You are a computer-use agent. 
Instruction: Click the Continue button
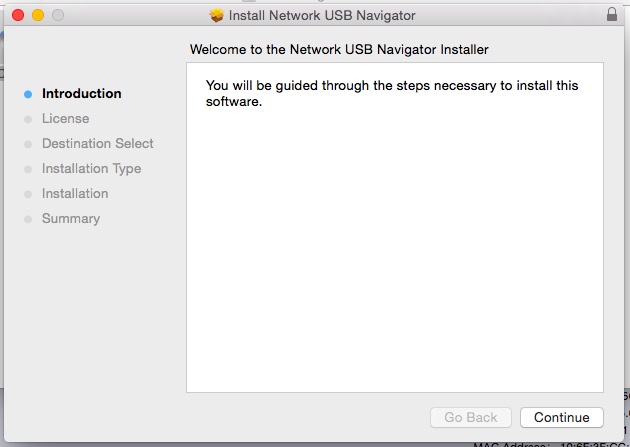tap(562, 417)
